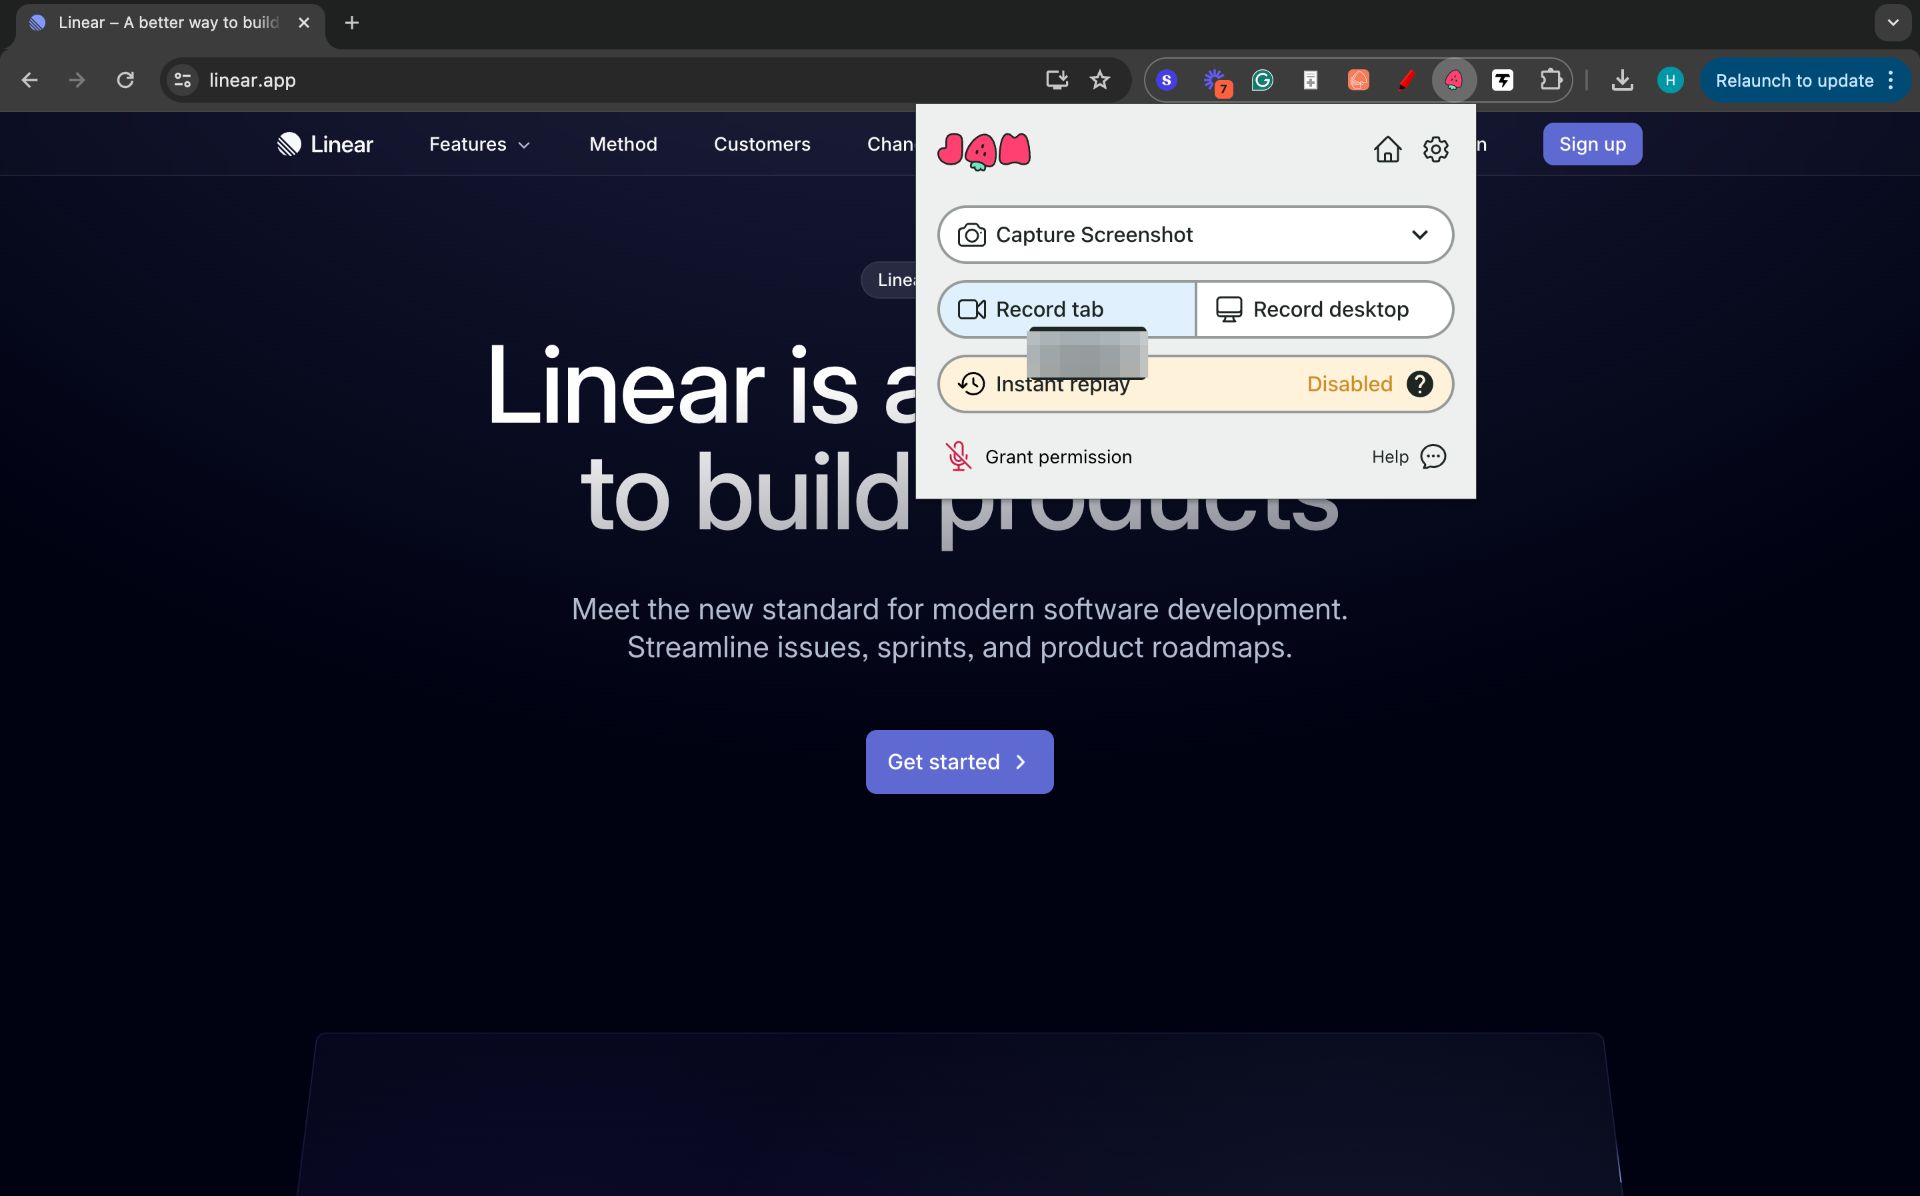The width and height of the screenshot is (1920, 1196).
Task: Click the site information icon beside linear.app
Action: [x=182, y=80]
